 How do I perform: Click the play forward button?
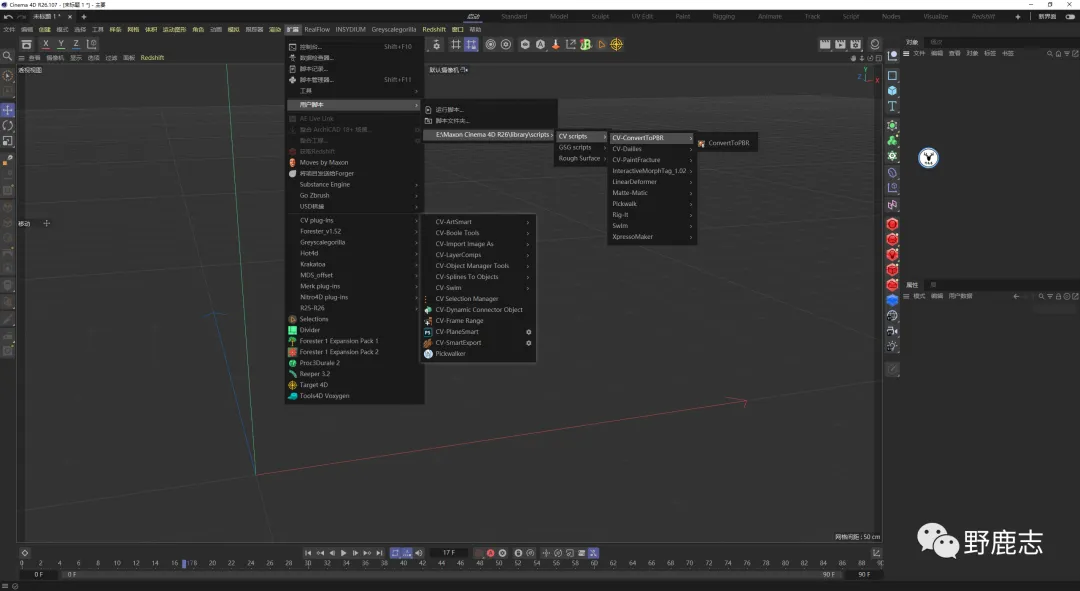344,552
